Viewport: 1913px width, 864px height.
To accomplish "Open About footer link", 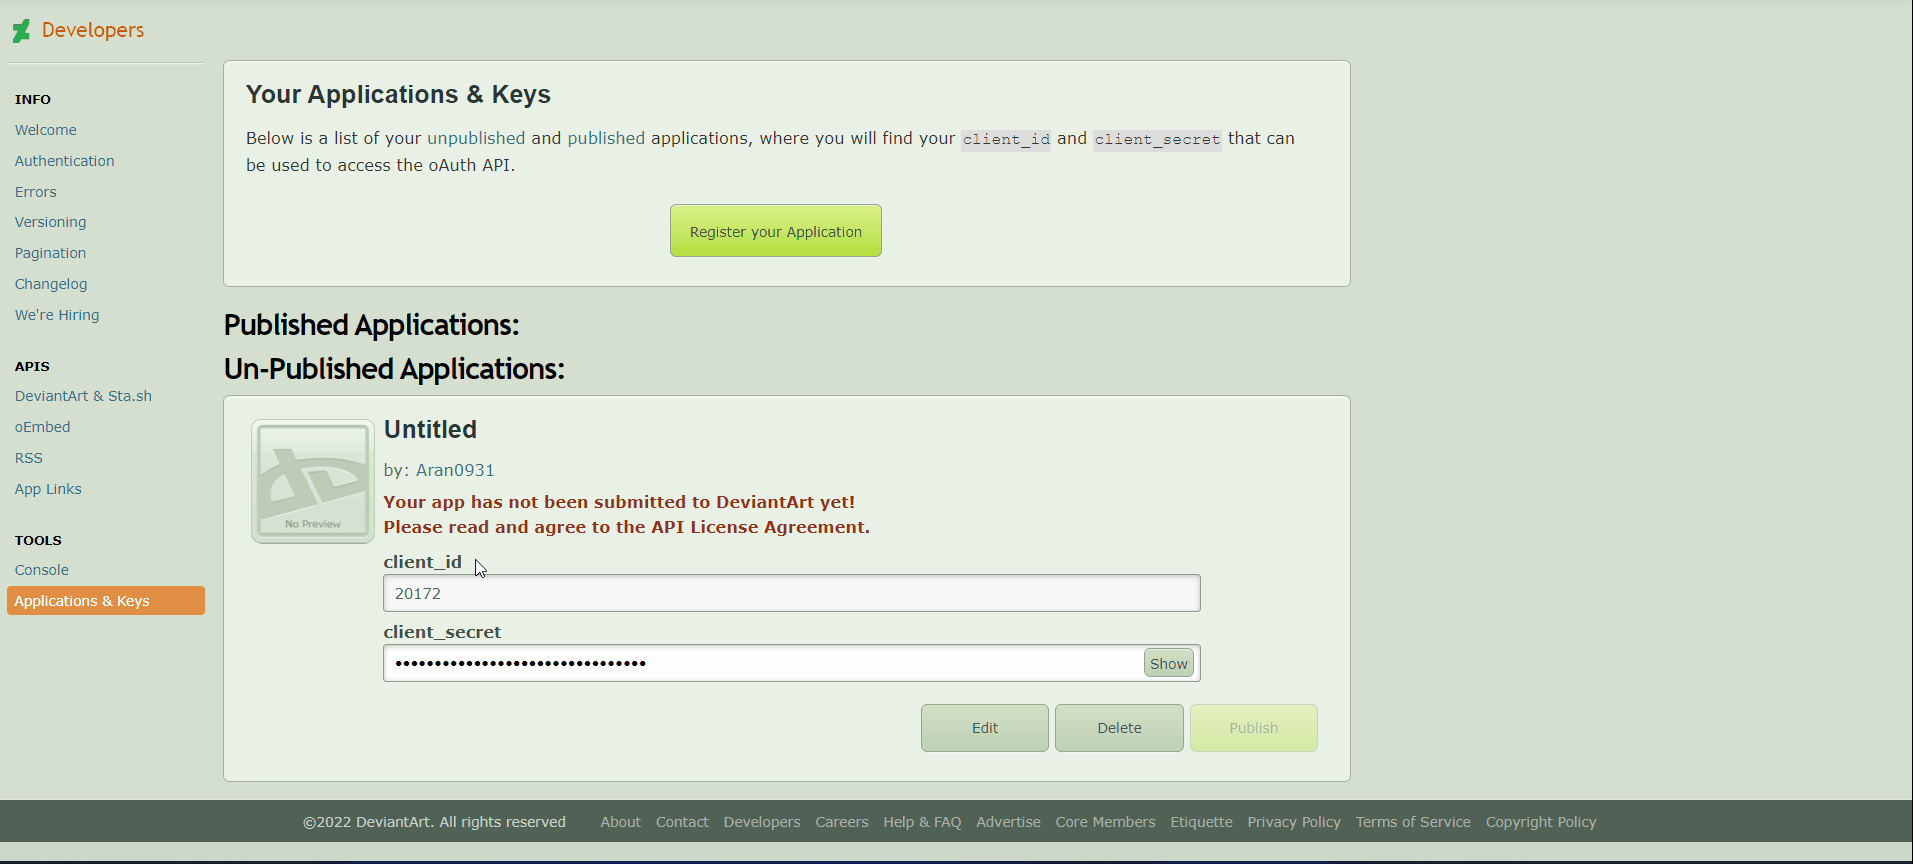I will click(621, 822).
